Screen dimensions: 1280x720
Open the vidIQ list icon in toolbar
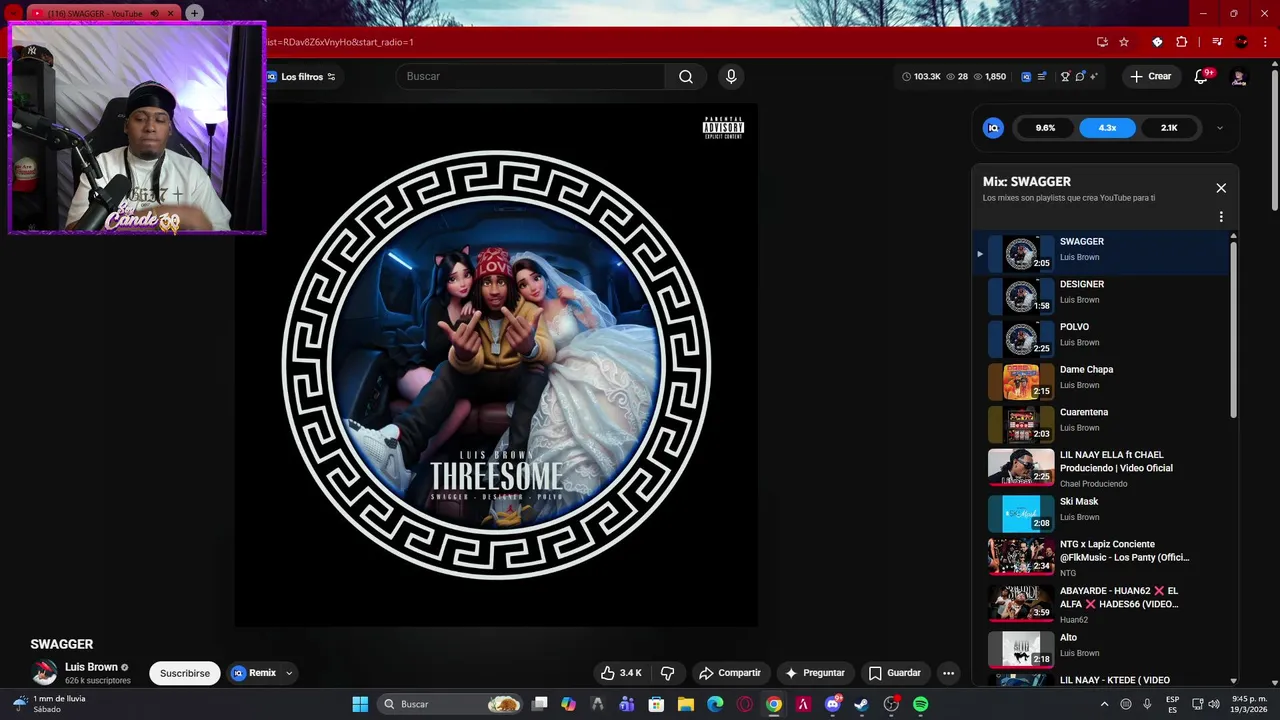[x=1042, y=77]
